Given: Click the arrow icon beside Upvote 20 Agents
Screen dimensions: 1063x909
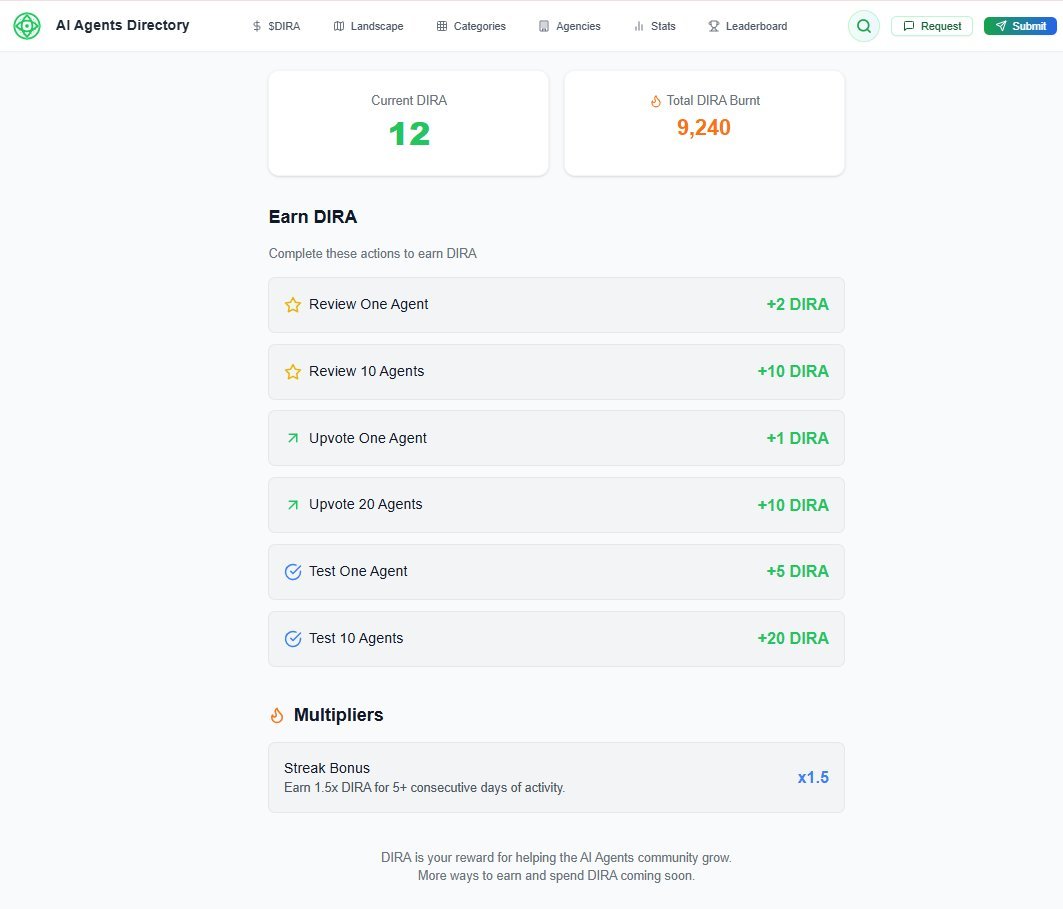Looking at the screenshot, I should 293,505.
